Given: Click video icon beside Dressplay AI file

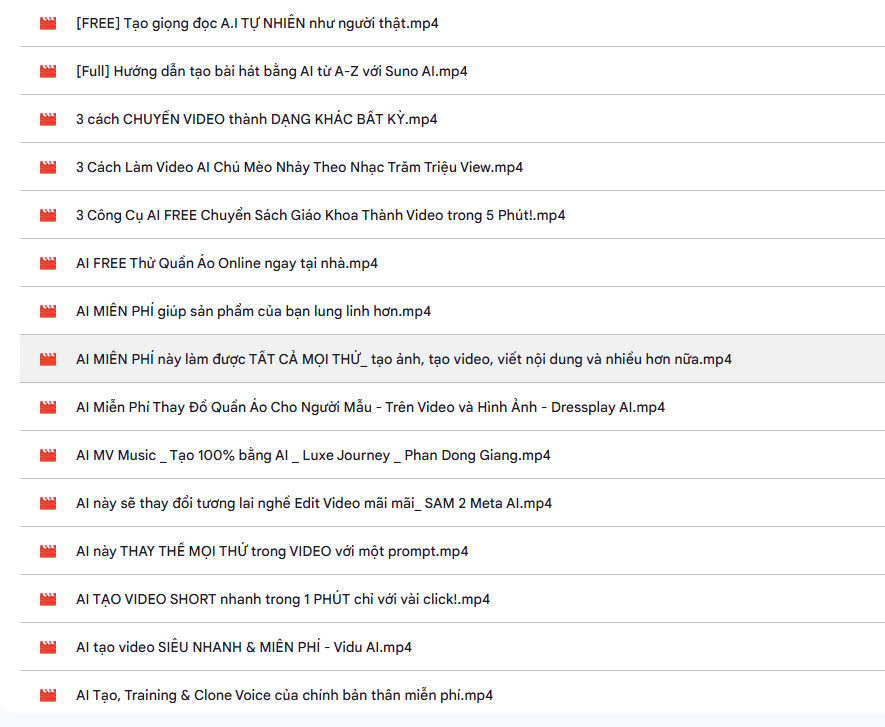Looking at the screenshot, I should (x=48, y=407).
